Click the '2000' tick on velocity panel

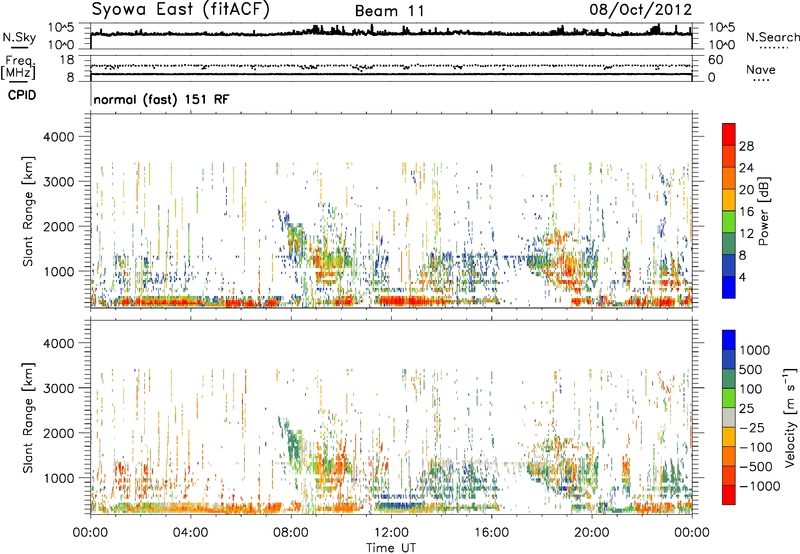[x=58, y=433]
